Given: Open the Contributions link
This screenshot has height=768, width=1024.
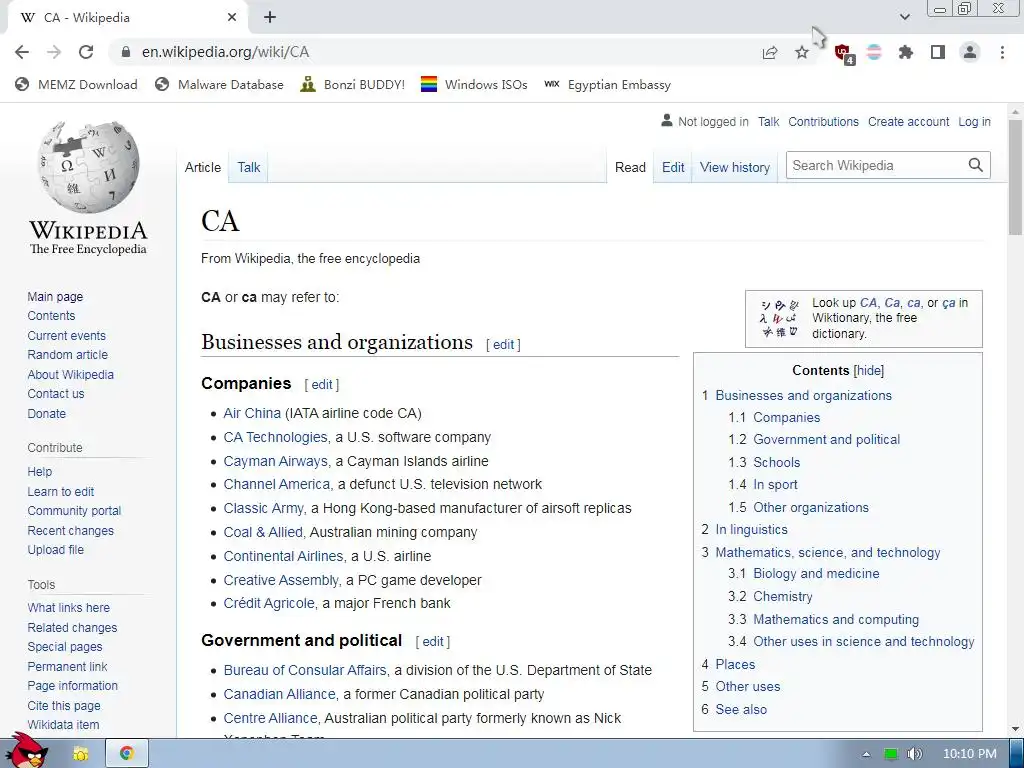Looking at the screenshot, I should click(x=824, y=121).
